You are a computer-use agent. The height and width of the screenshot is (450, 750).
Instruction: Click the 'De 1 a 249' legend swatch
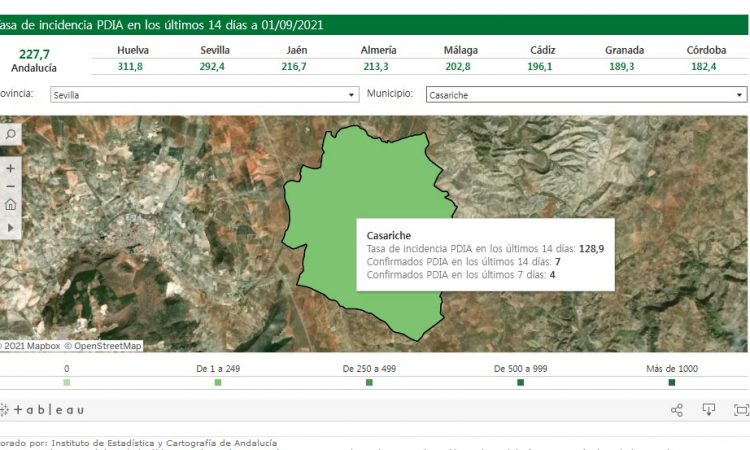[218, 382]
